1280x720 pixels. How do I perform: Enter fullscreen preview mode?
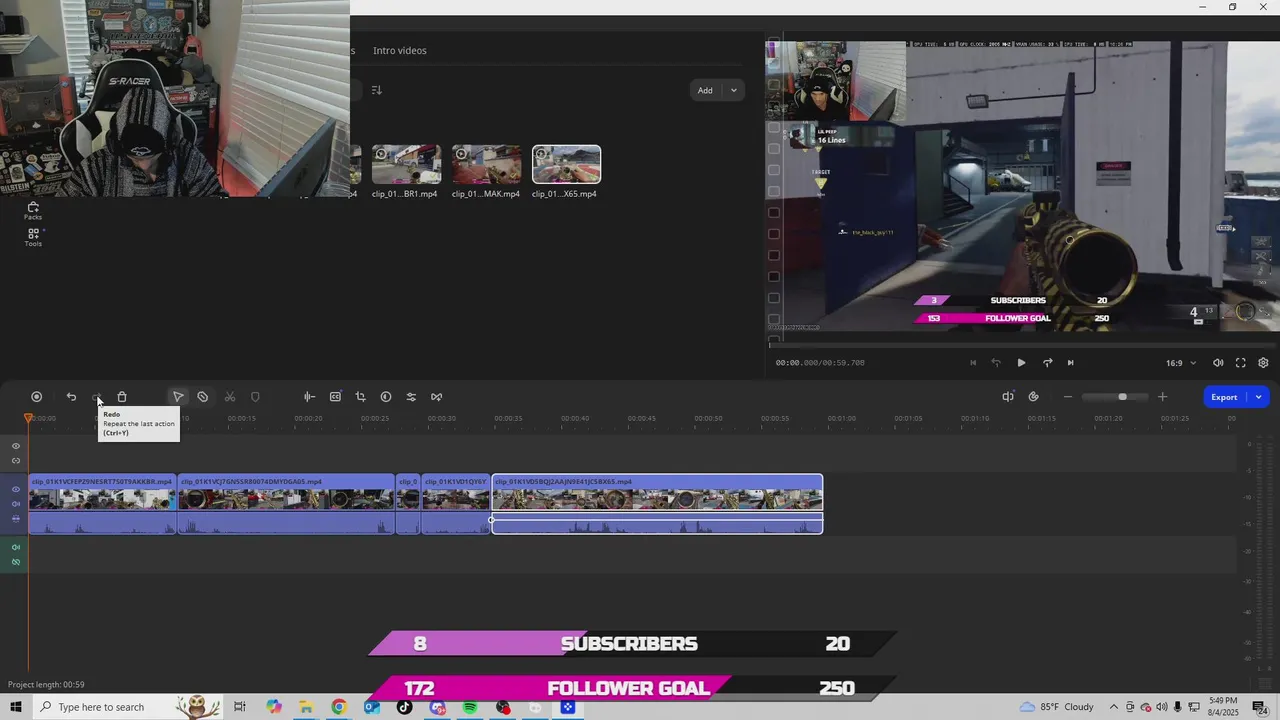1241,363
